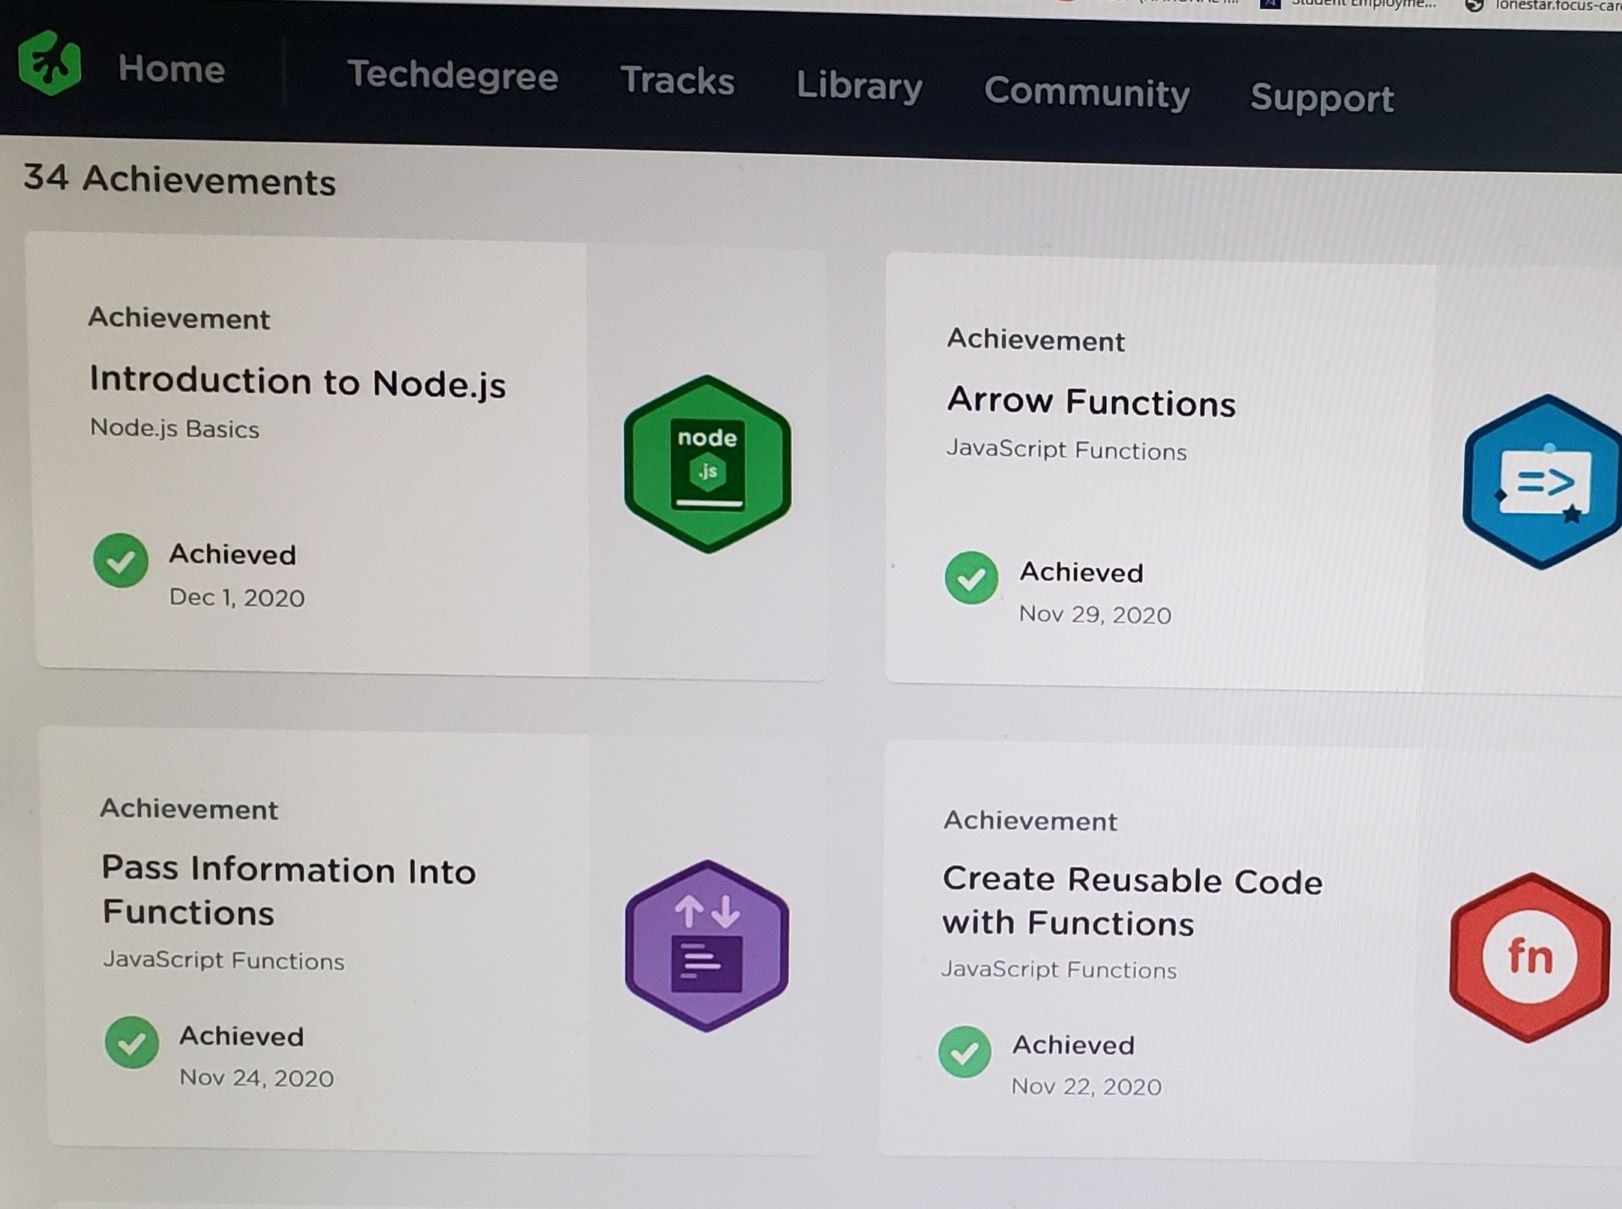Click JavaScript Functions under Create Reusable Code
This screenshot has height=1209, width=1622.
click(x=1059, y=969)
